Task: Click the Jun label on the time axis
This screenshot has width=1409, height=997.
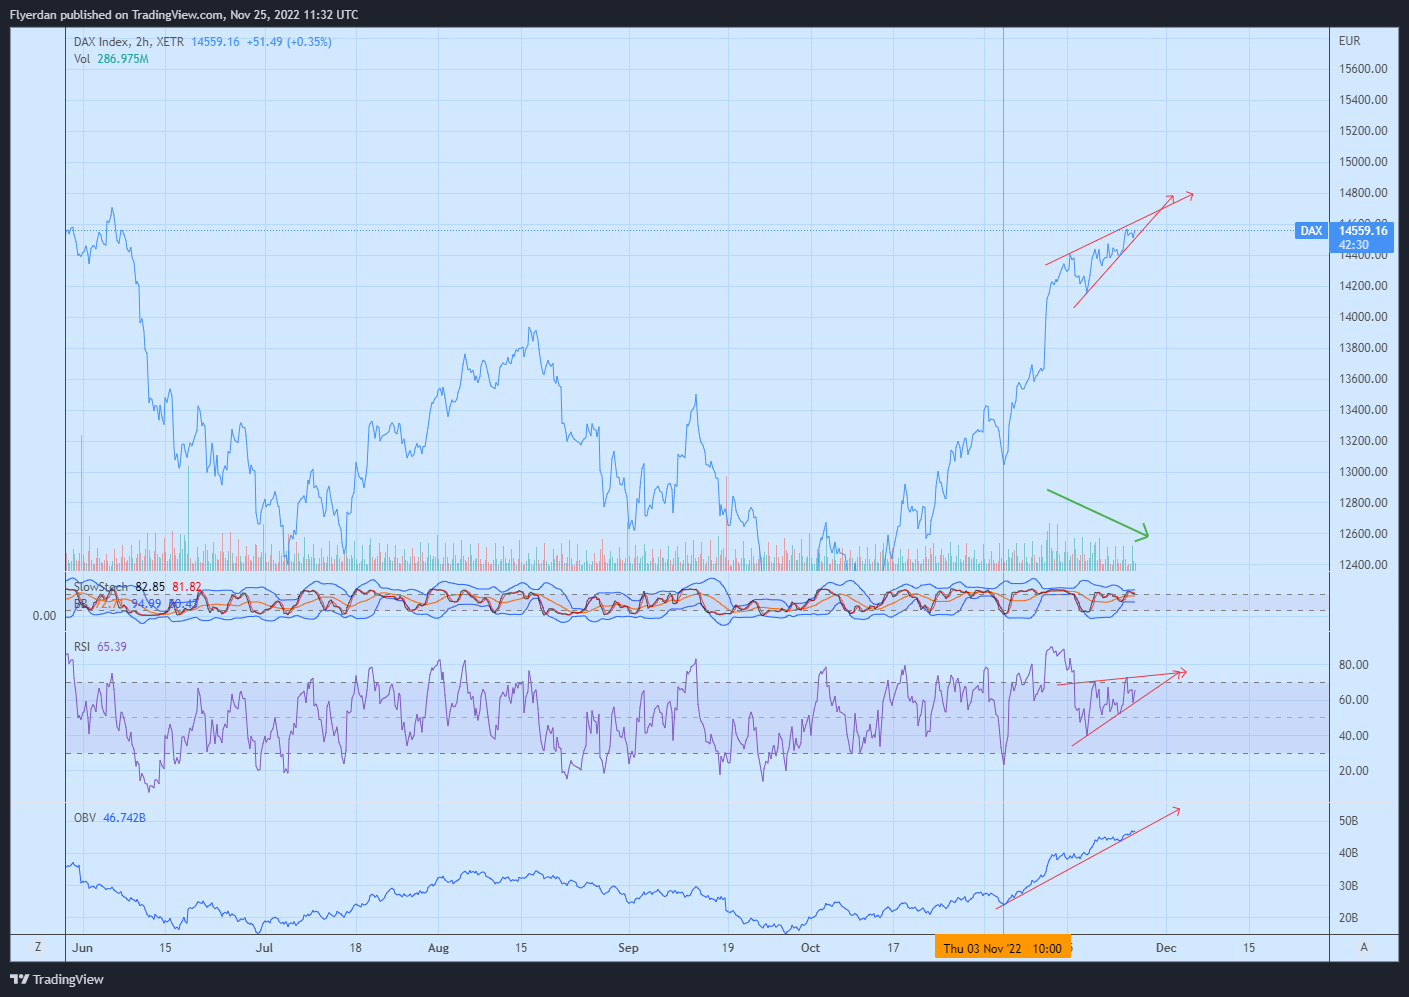Action: pos(82,948)
